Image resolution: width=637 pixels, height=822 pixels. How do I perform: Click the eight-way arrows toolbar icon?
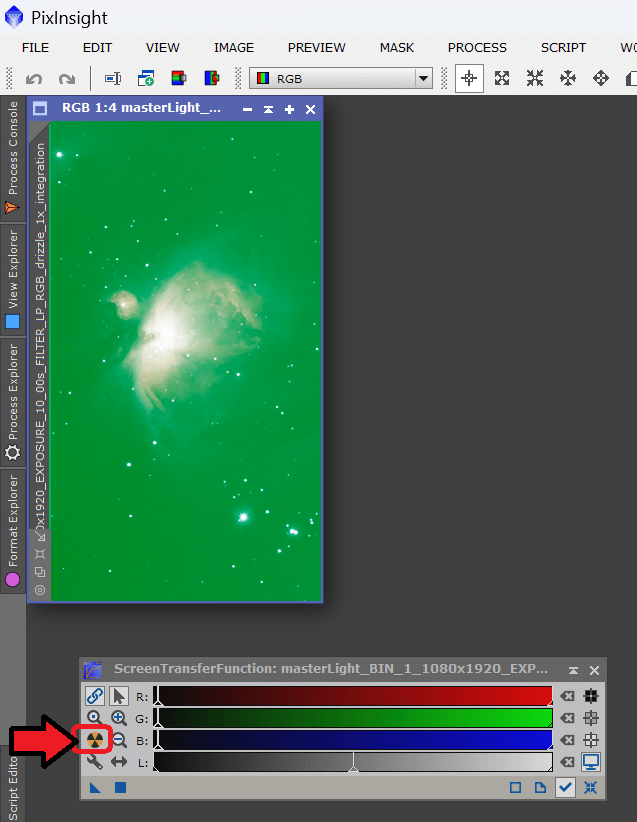click(x=568, y=79)
